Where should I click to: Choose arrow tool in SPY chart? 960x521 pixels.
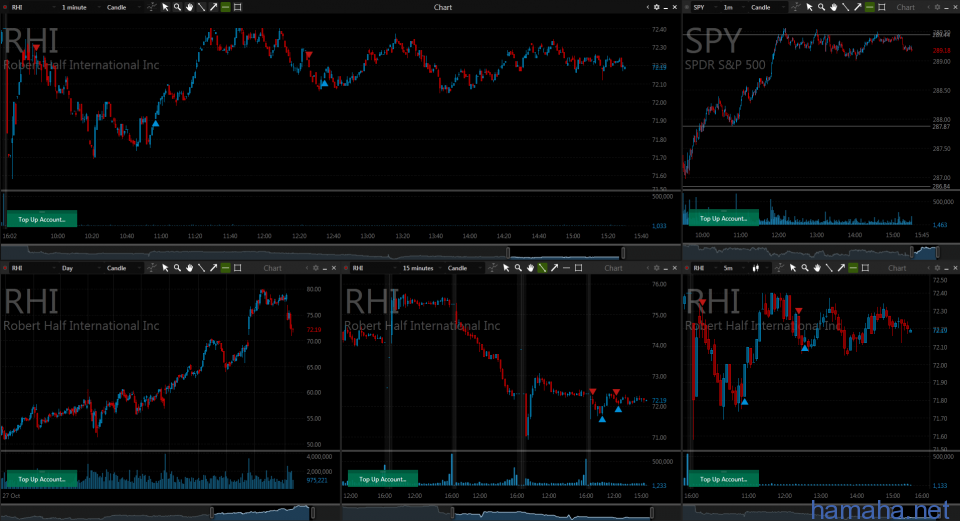[x=858, y=7]
